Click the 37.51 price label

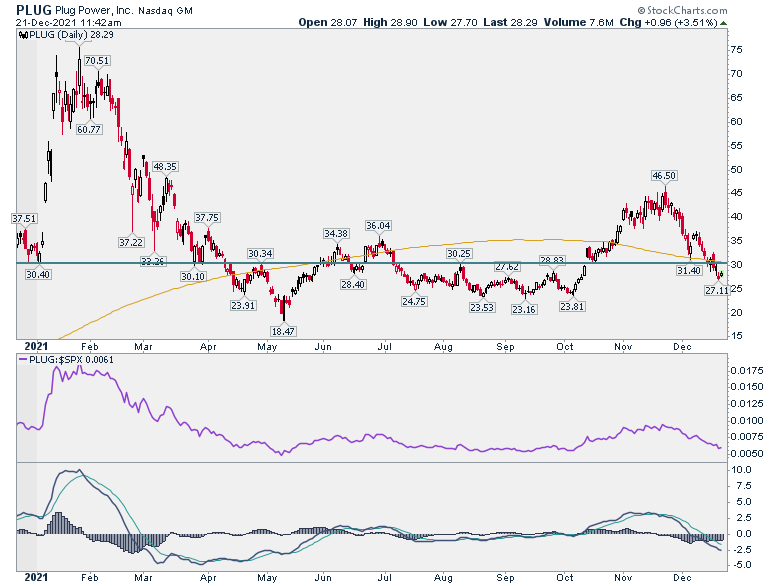pos(24,218)
